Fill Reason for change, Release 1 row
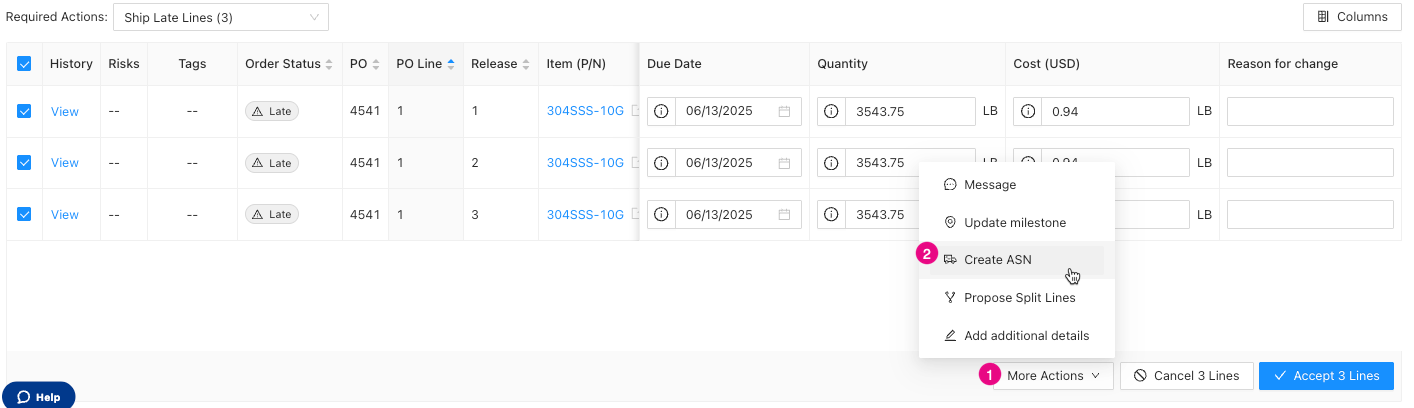The width and height of the screenshot is (1414, 408). 1310,112
